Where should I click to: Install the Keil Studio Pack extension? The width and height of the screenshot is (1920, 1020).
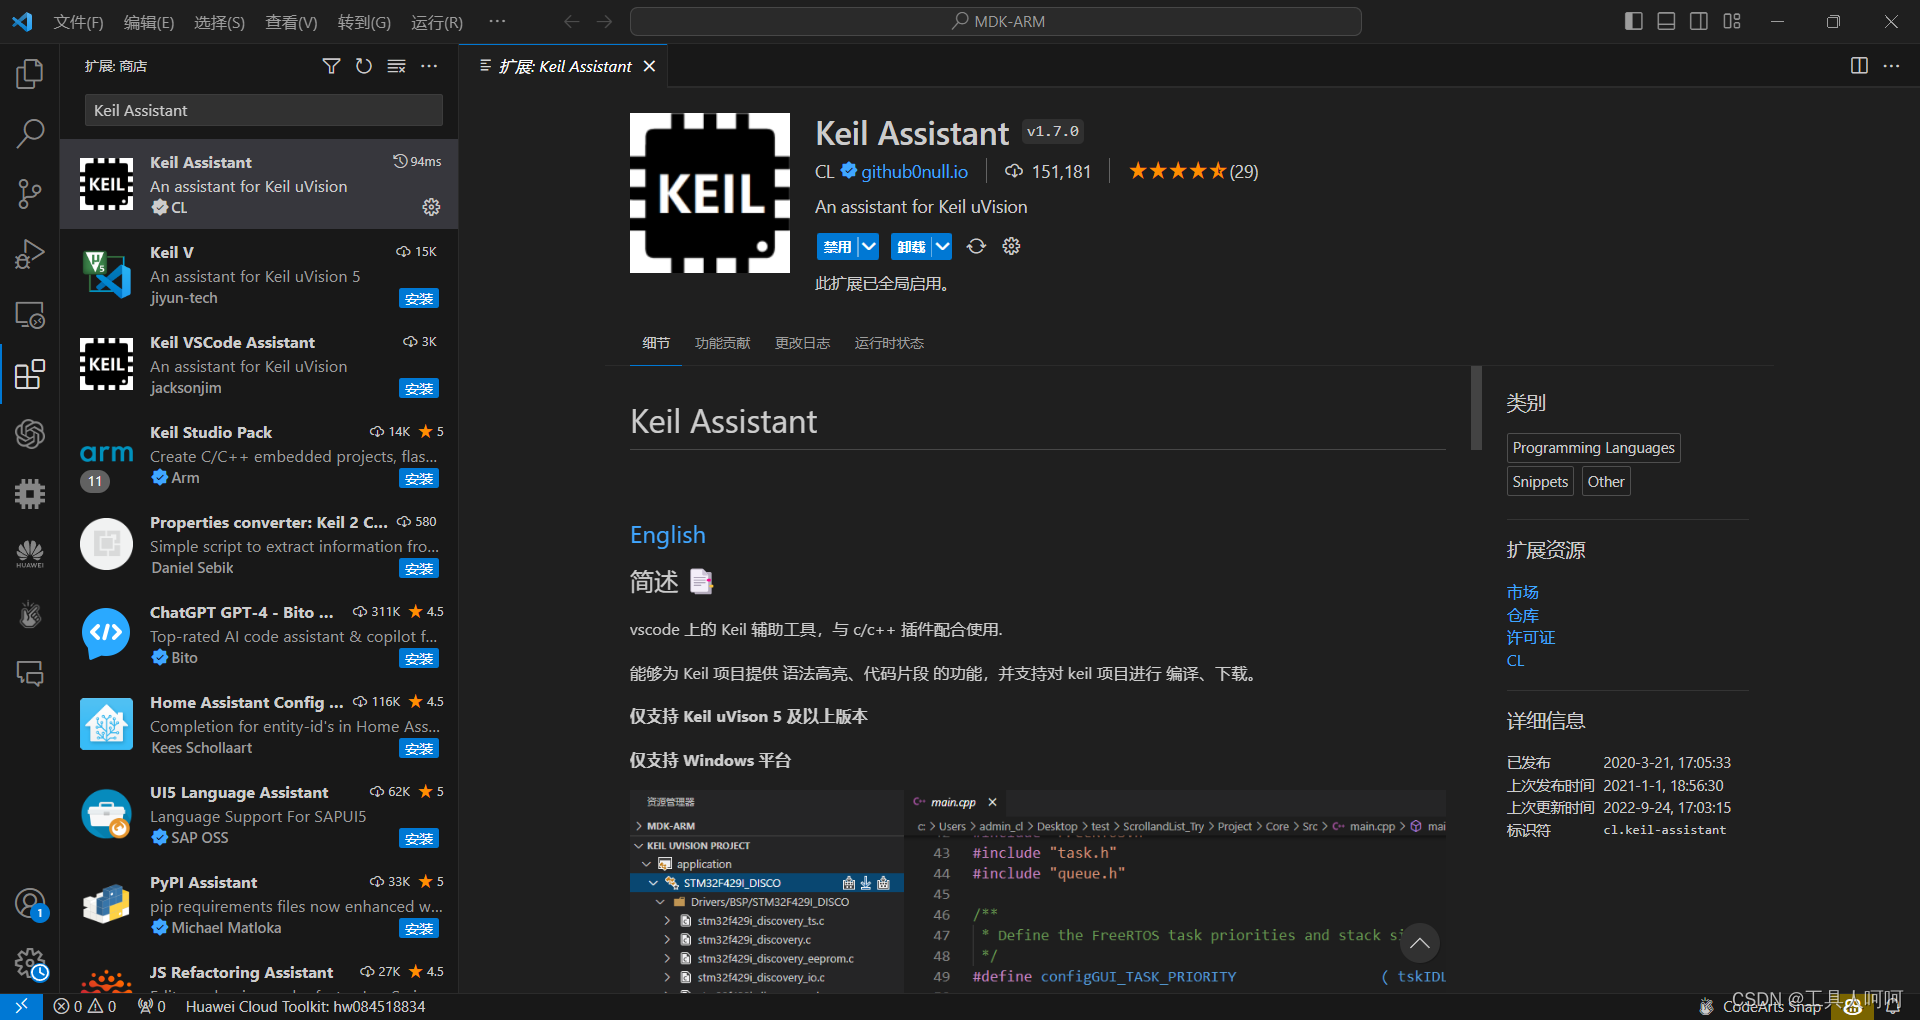pos(419,478)
